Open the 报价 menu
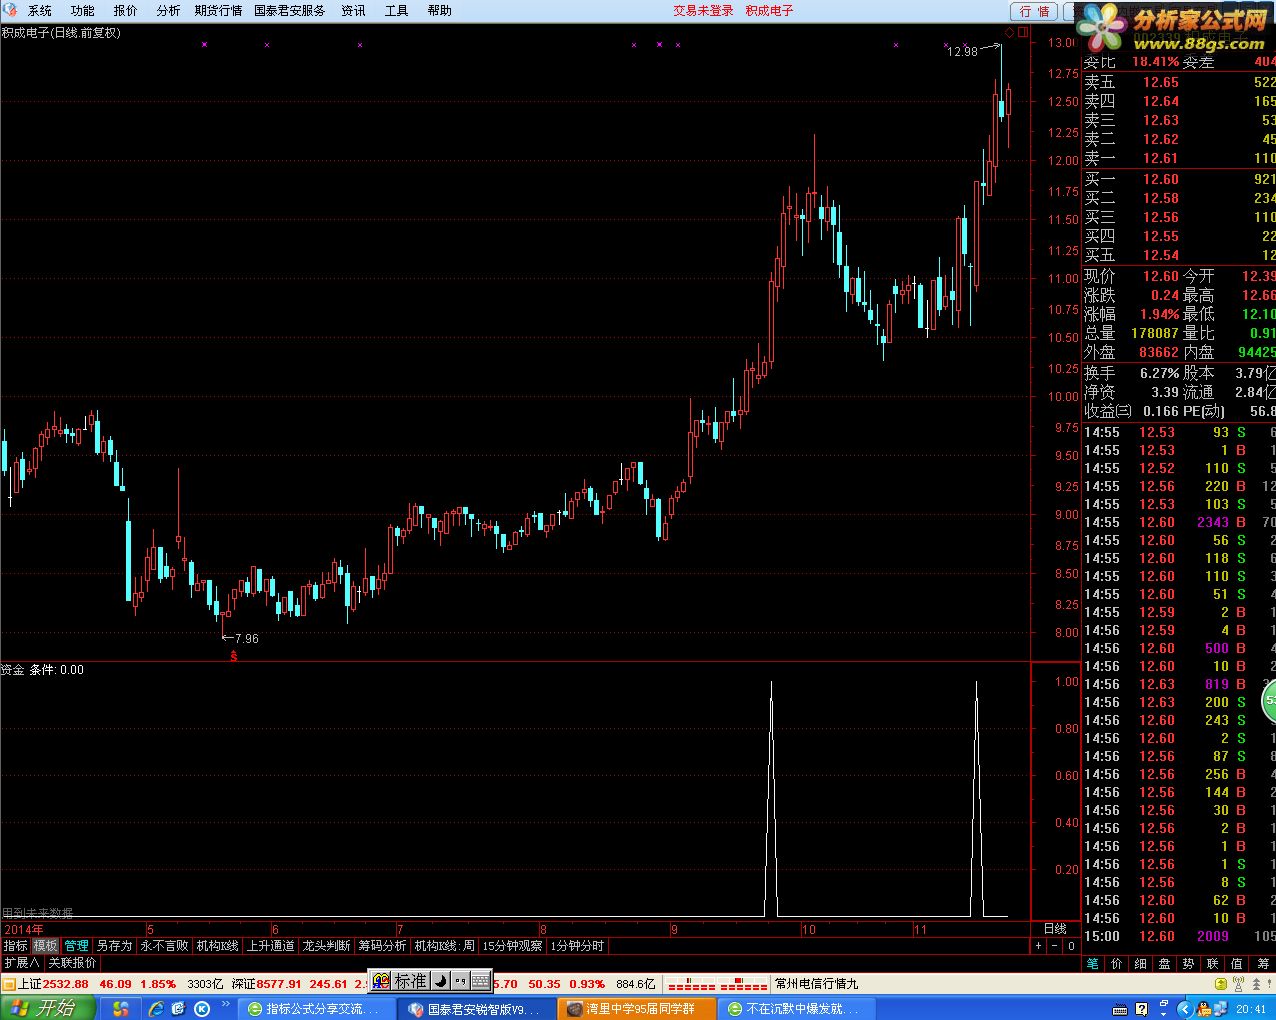The image size is (1276, 1020). [126, 11]
